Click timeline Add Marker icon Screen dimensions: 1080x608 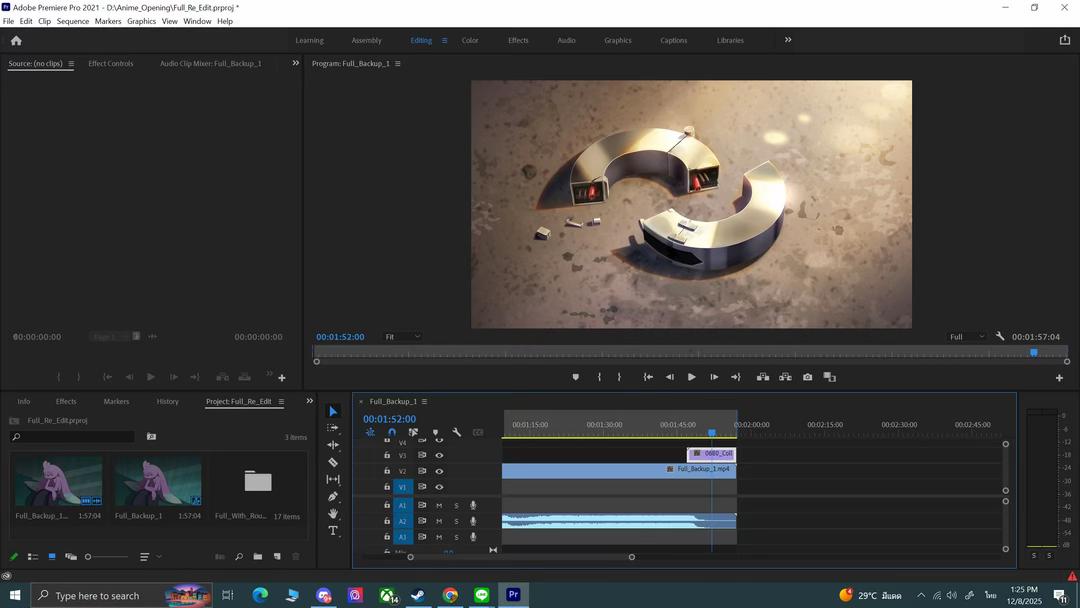(x=435, y=432)
